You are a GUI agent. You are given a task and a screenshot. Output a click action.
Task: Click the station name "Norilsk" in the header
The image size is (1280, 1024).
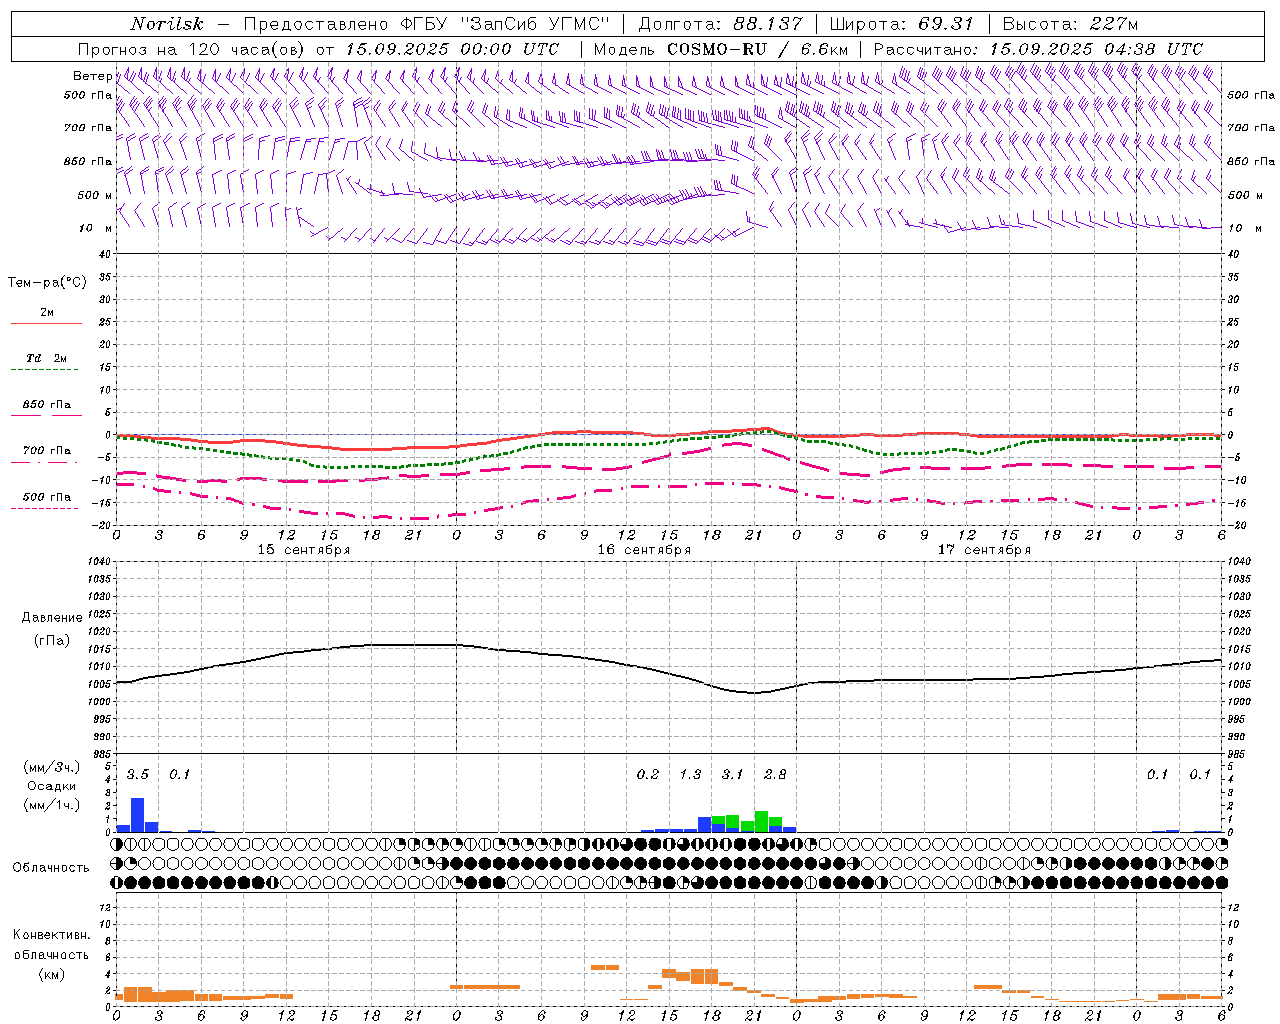[x=167, y=24]
